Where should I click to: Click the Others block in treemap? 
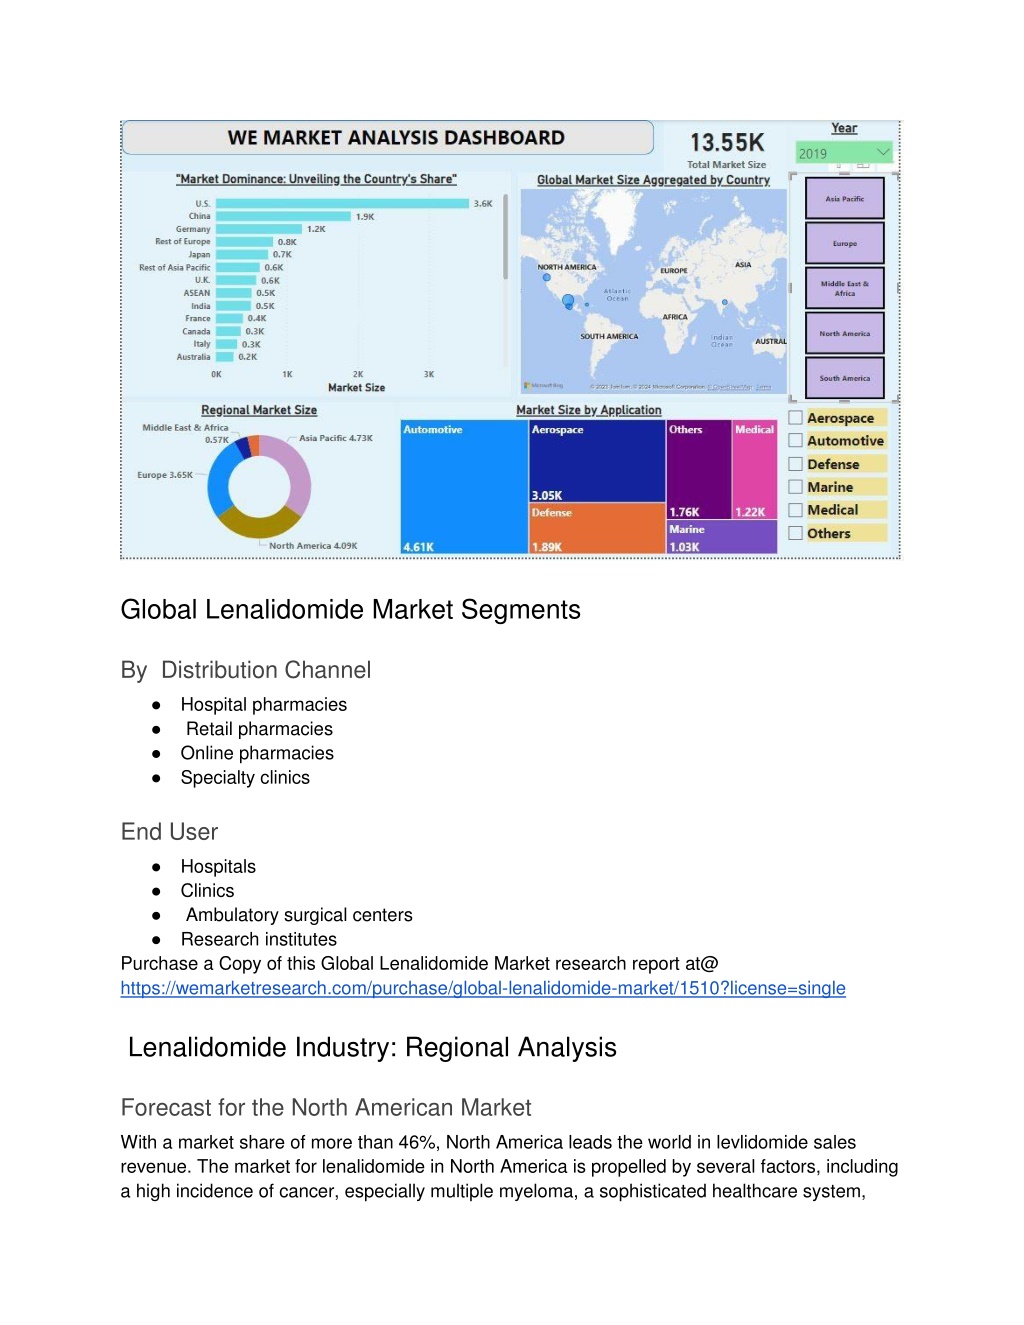[x=699, y=470]
